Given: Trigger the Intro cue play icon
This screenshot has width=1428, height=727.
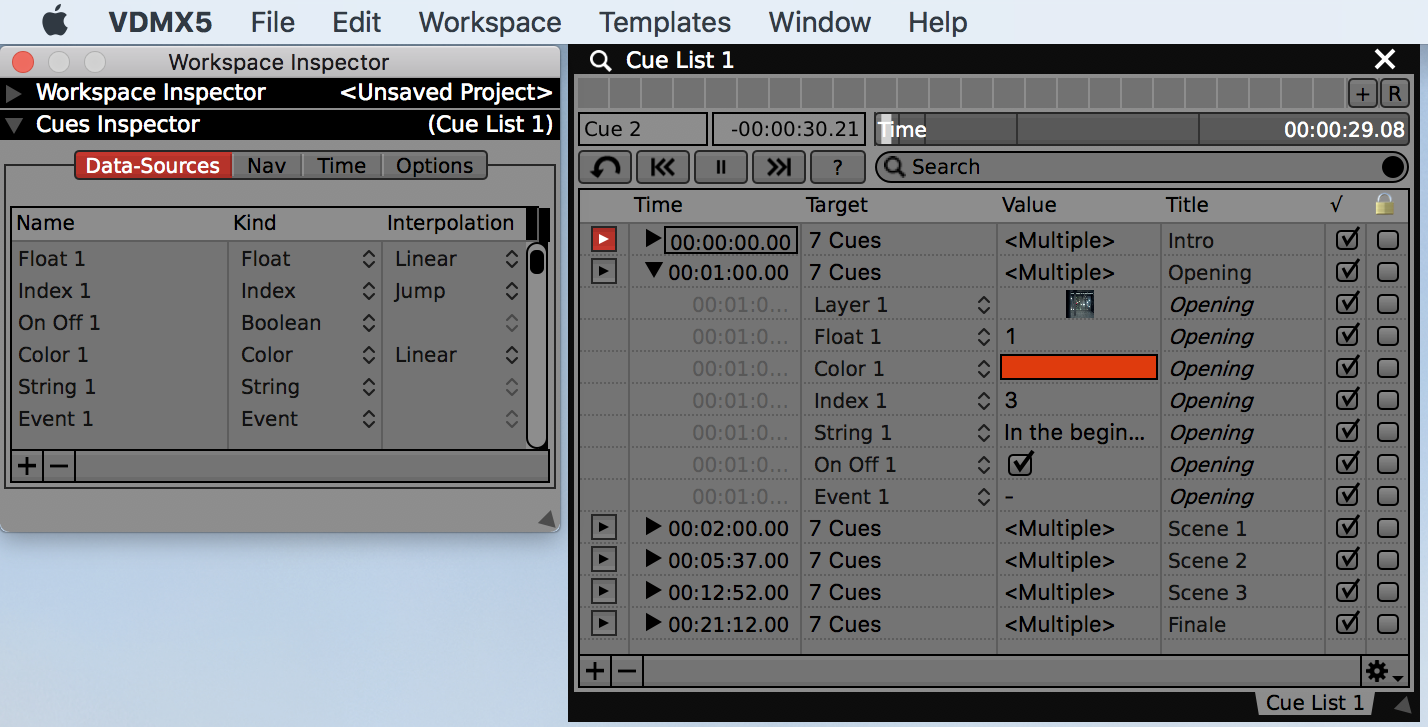Looking at the screenshot, I should pyautogui.click(x=603, y=240).
